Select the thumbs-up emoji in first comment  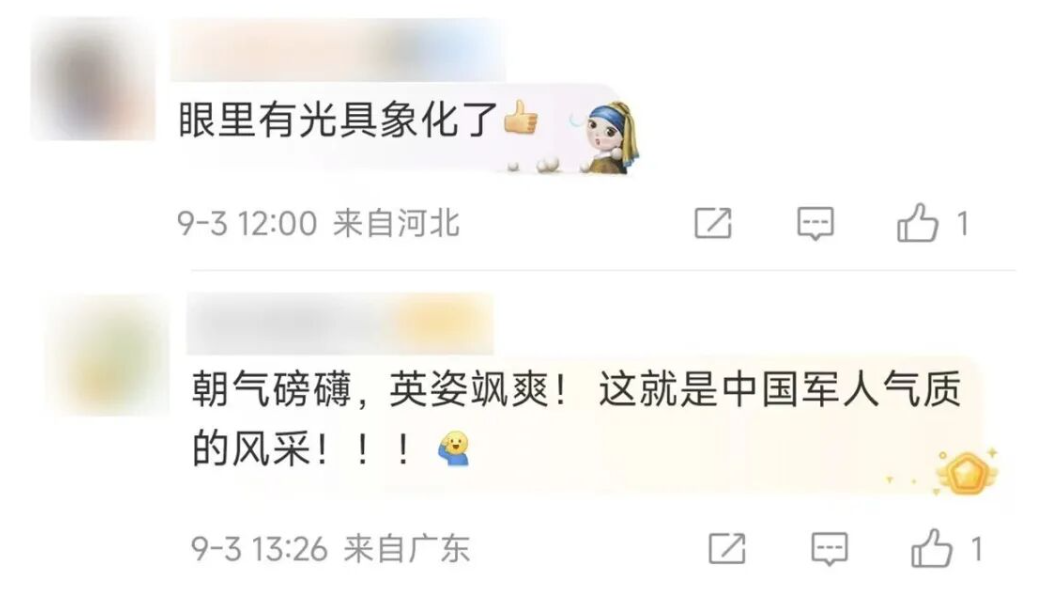[521, 117]
